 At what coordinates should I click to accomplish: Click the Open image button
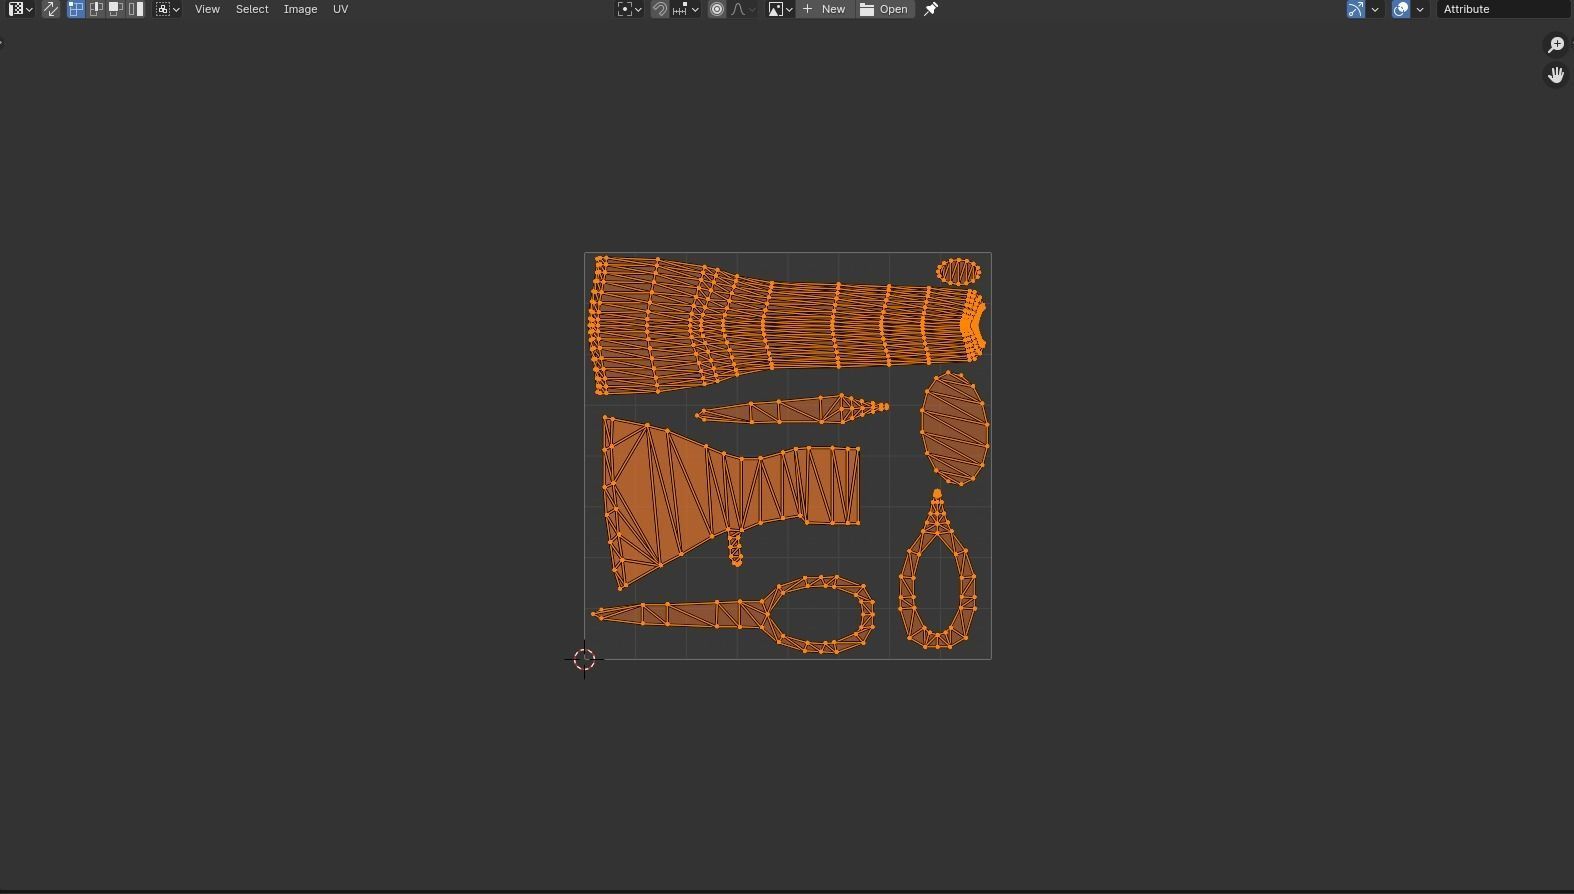point(885,9)
